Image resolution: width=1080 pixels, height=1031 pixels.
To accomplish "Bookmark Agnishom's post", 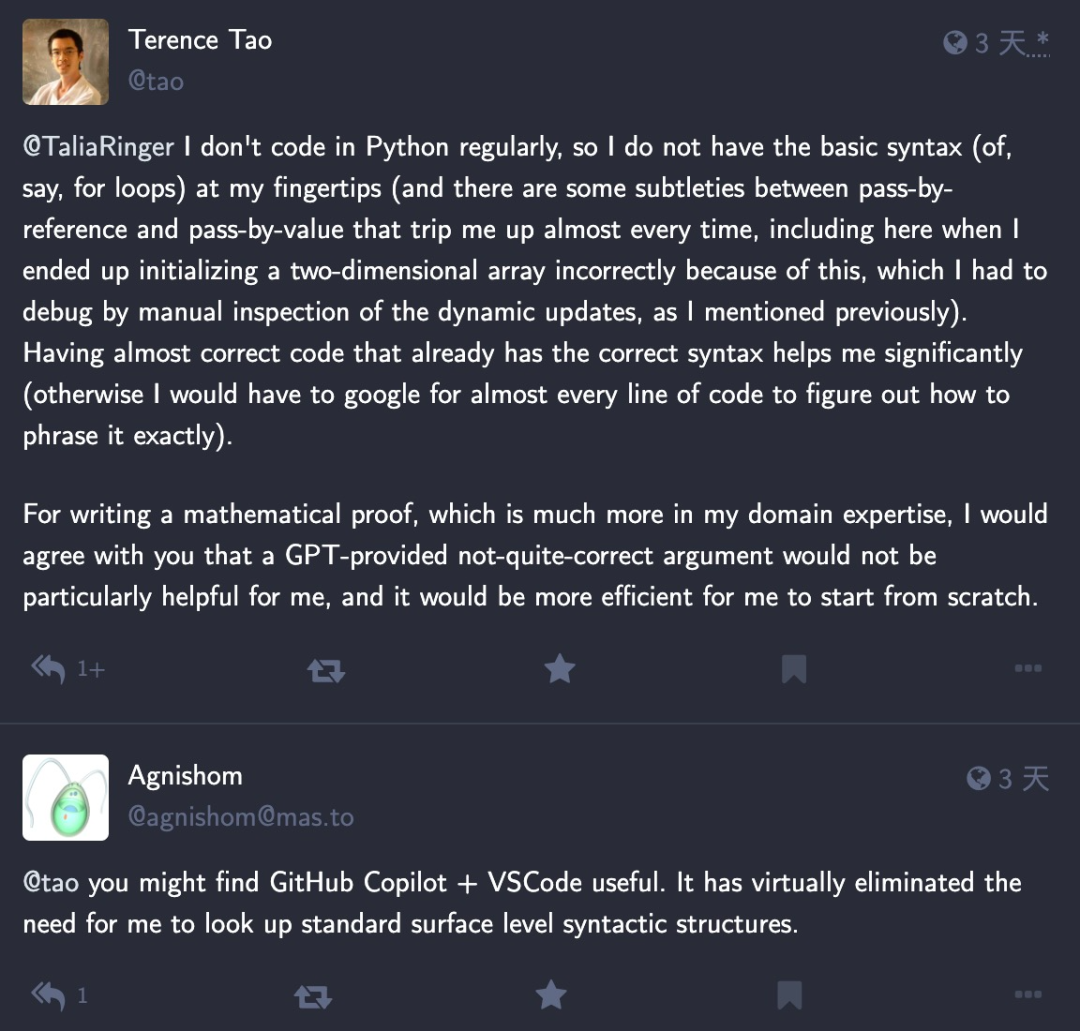I will click(x=790, y=995).
